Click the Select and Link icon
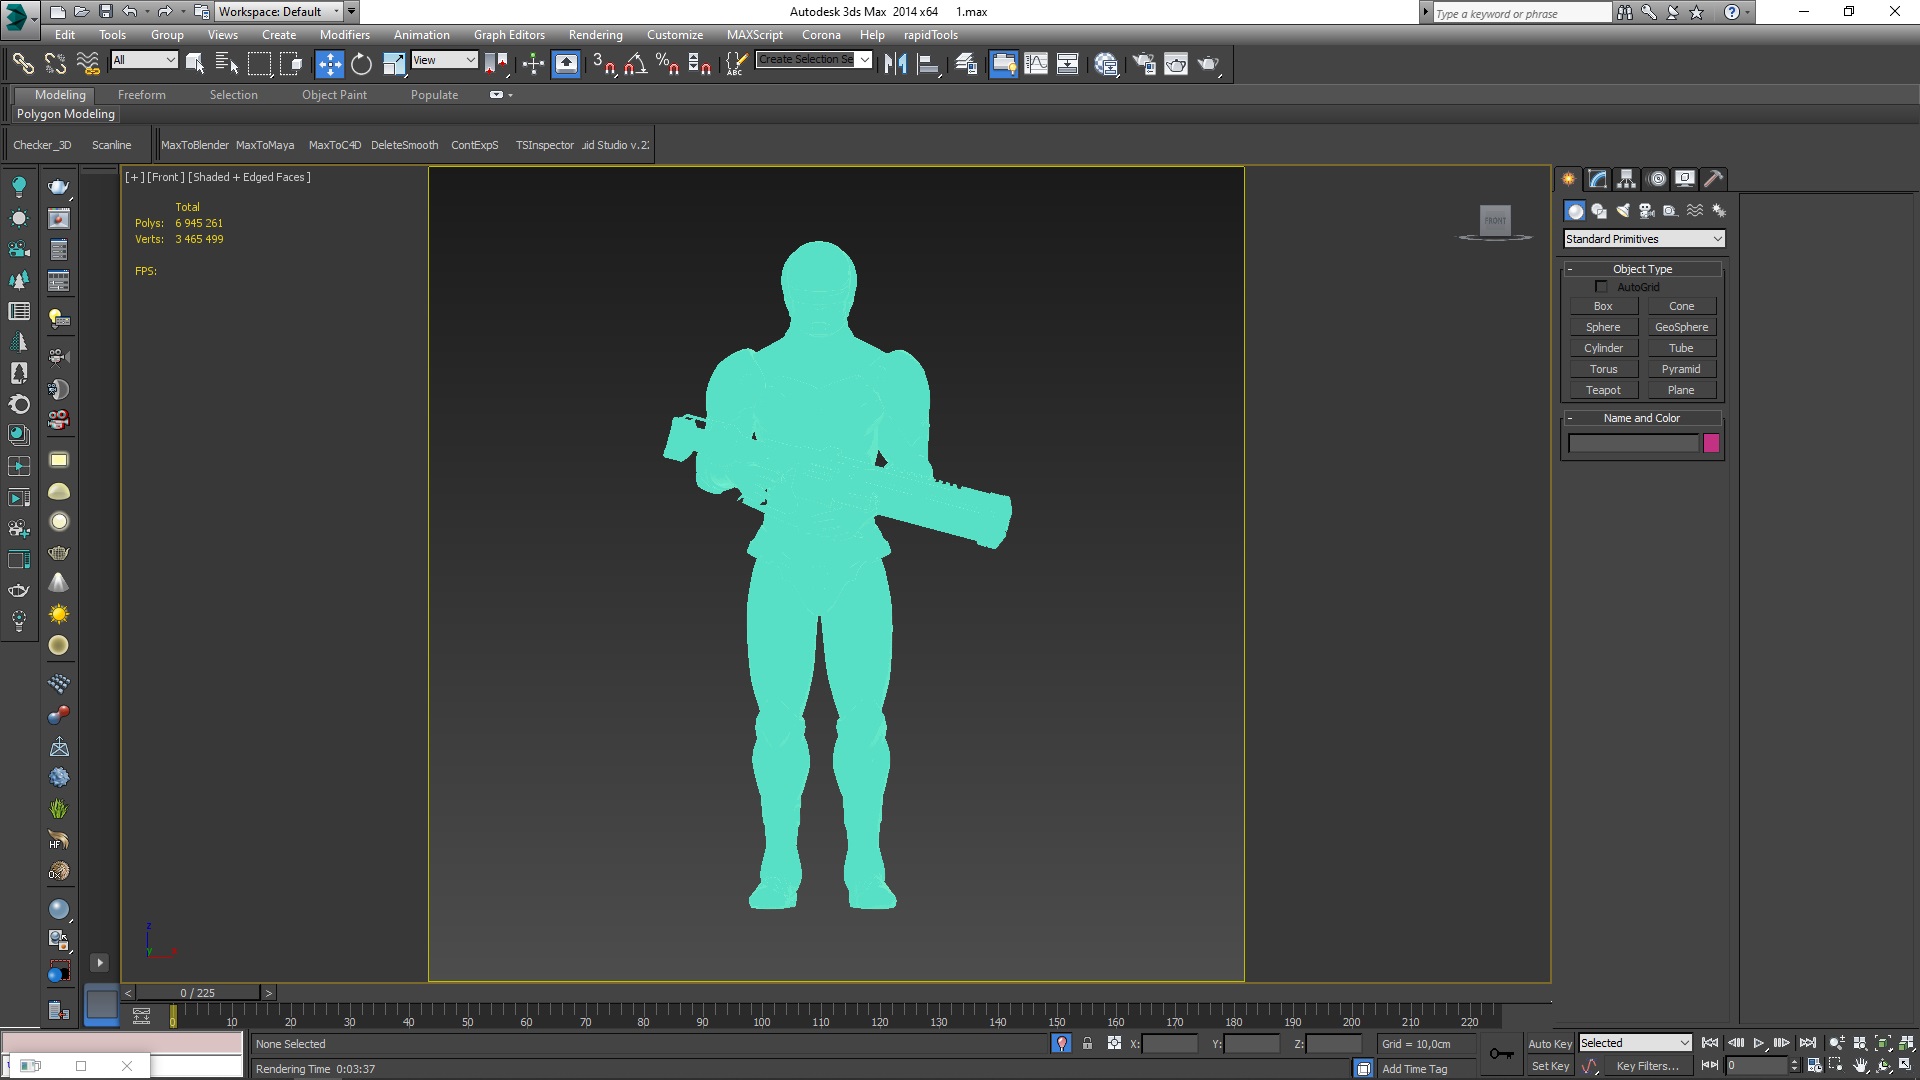The image size is (1920, 1080). click(22, 64)
